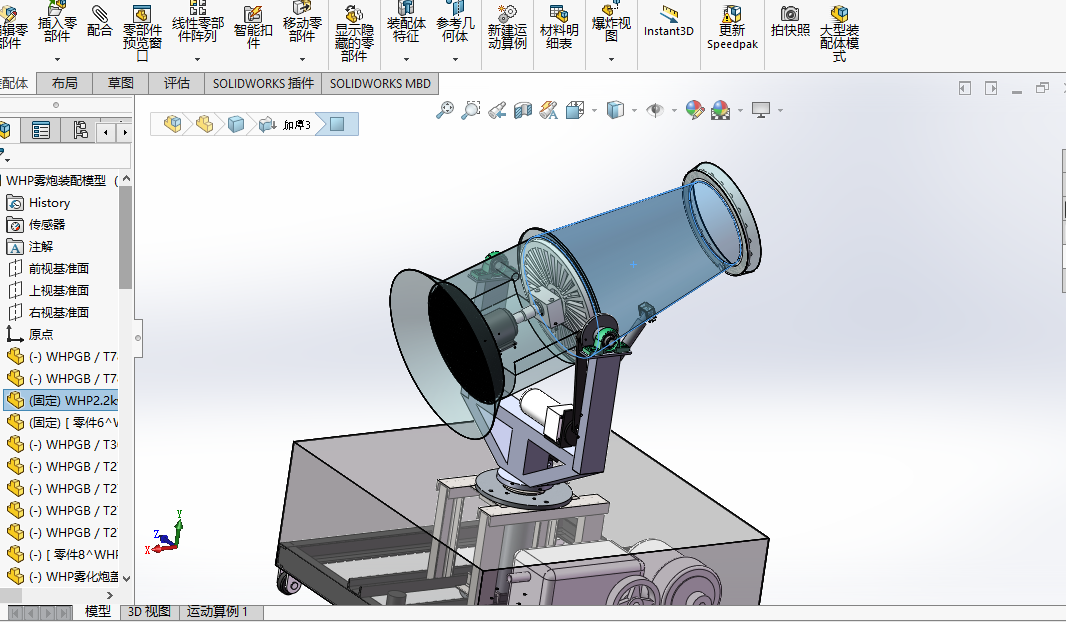
Task: Launch Instant3D tool
Action: coord(669,22)
